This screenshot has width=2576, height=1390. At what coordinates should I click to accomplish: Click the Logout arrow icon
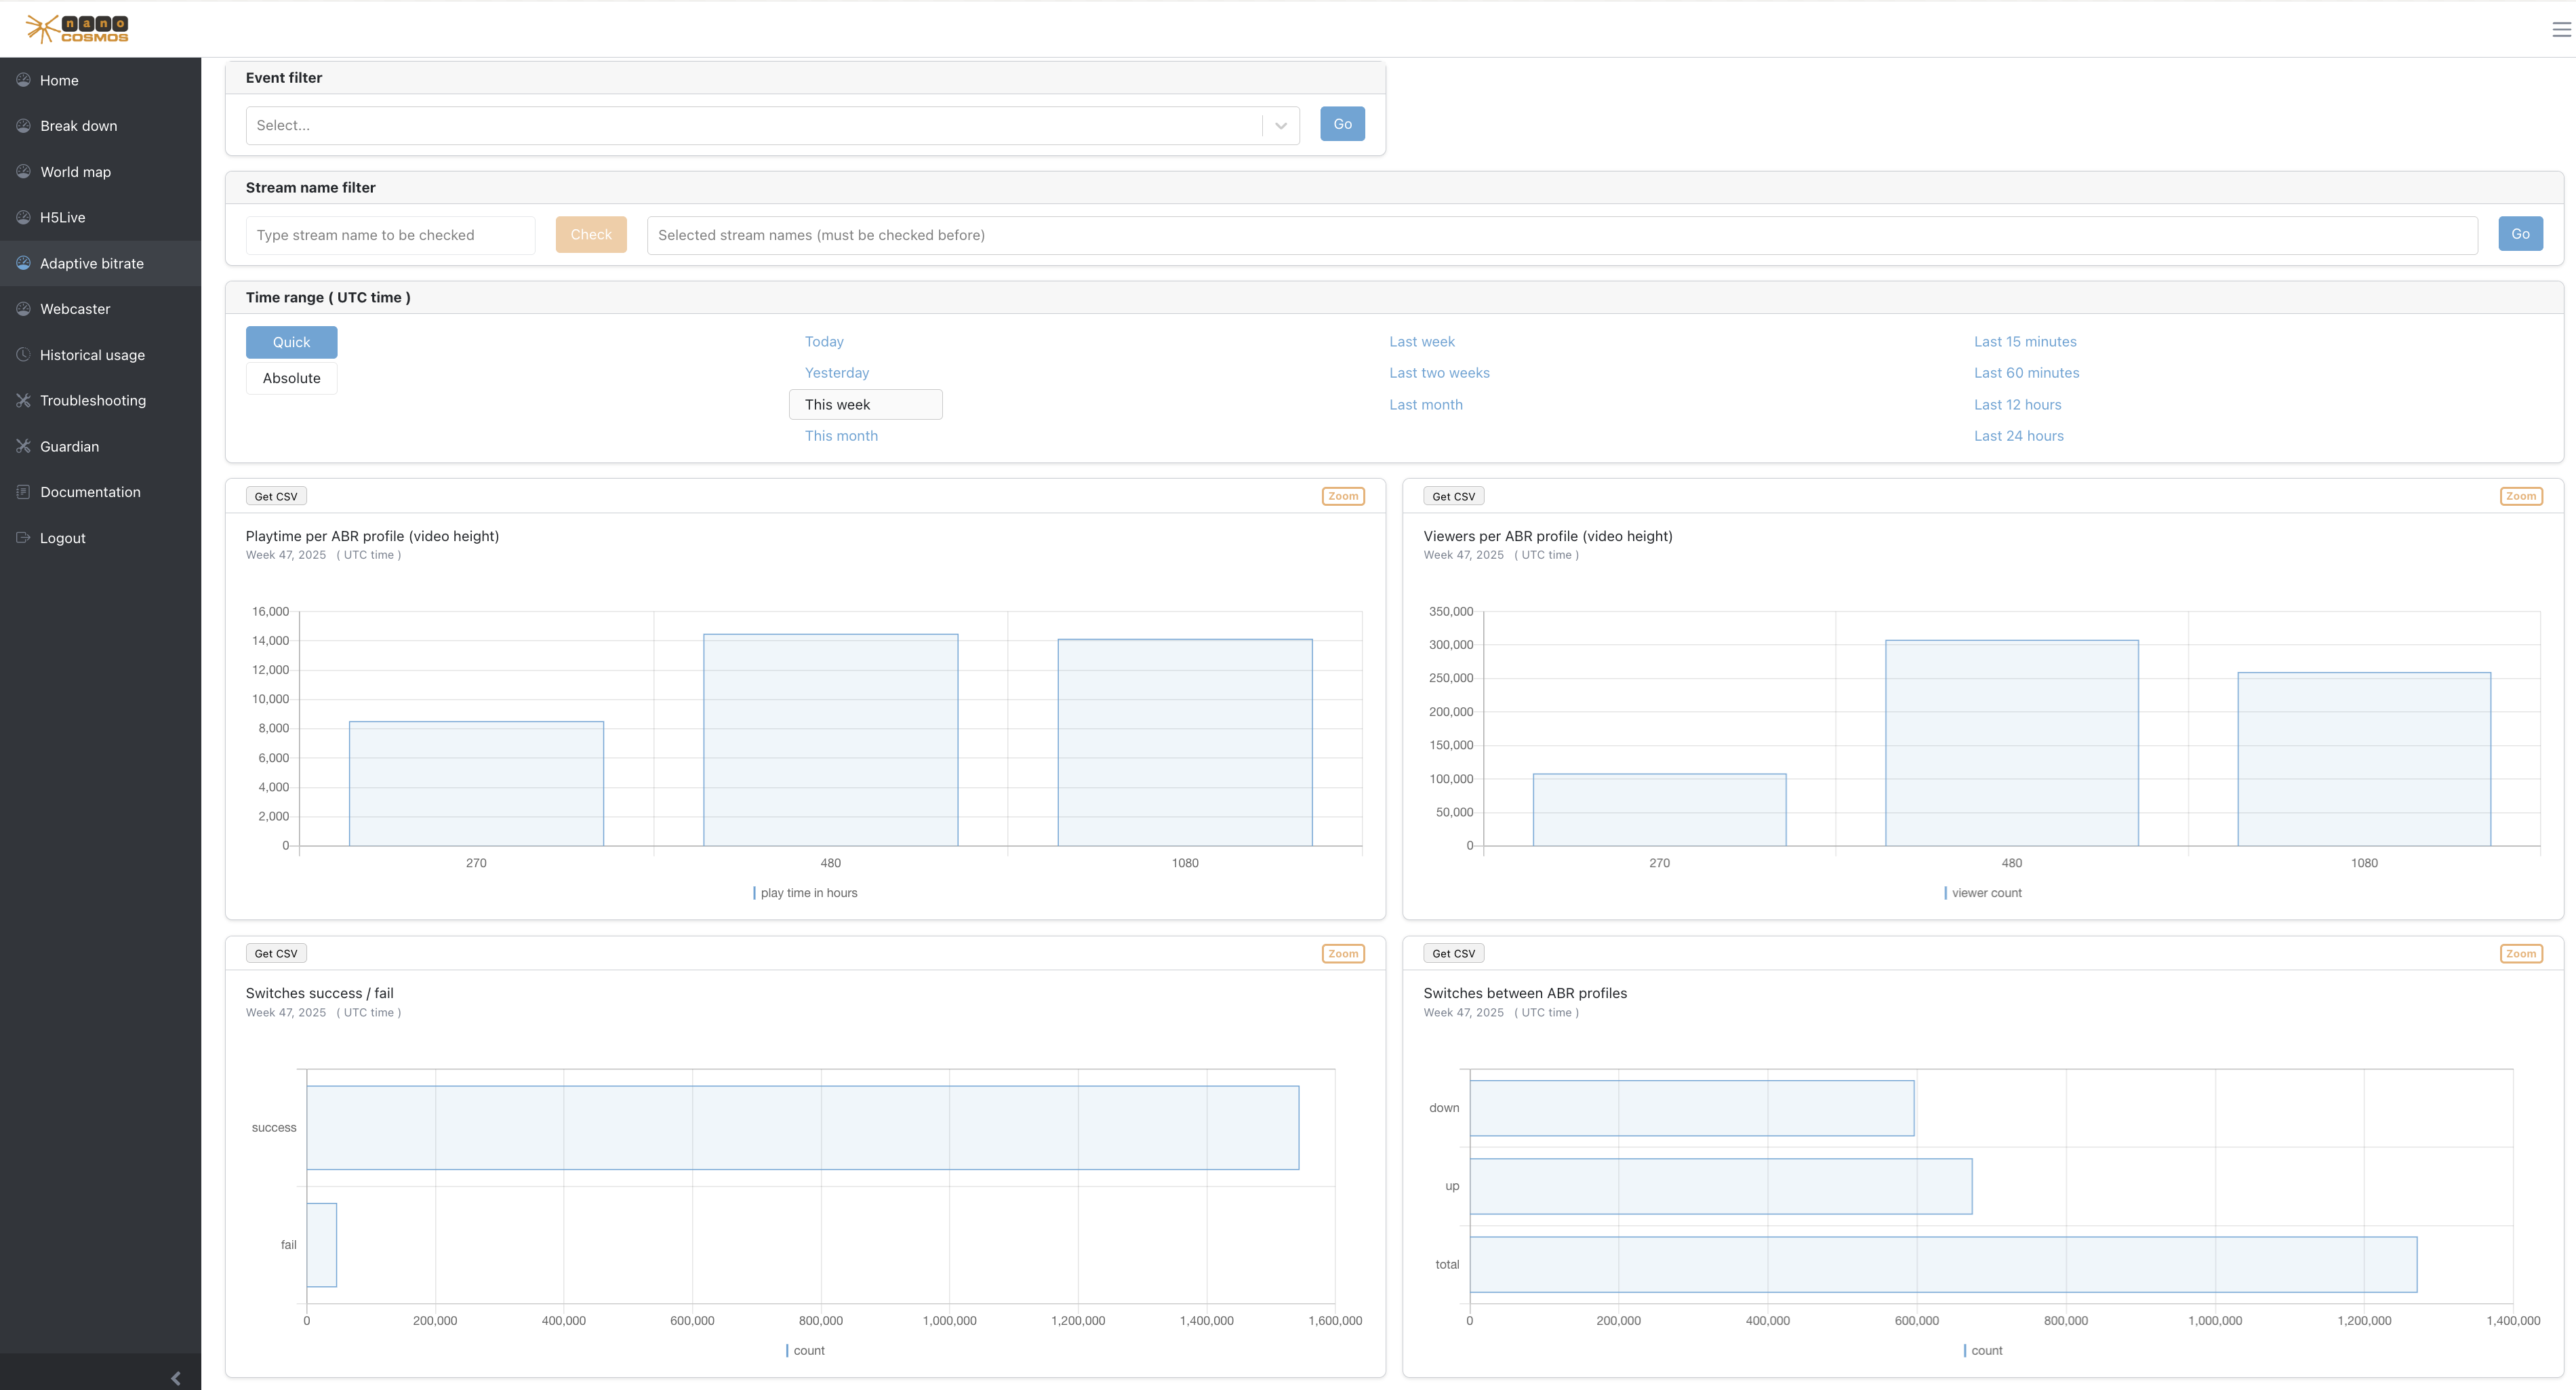(x=23, y=538)
